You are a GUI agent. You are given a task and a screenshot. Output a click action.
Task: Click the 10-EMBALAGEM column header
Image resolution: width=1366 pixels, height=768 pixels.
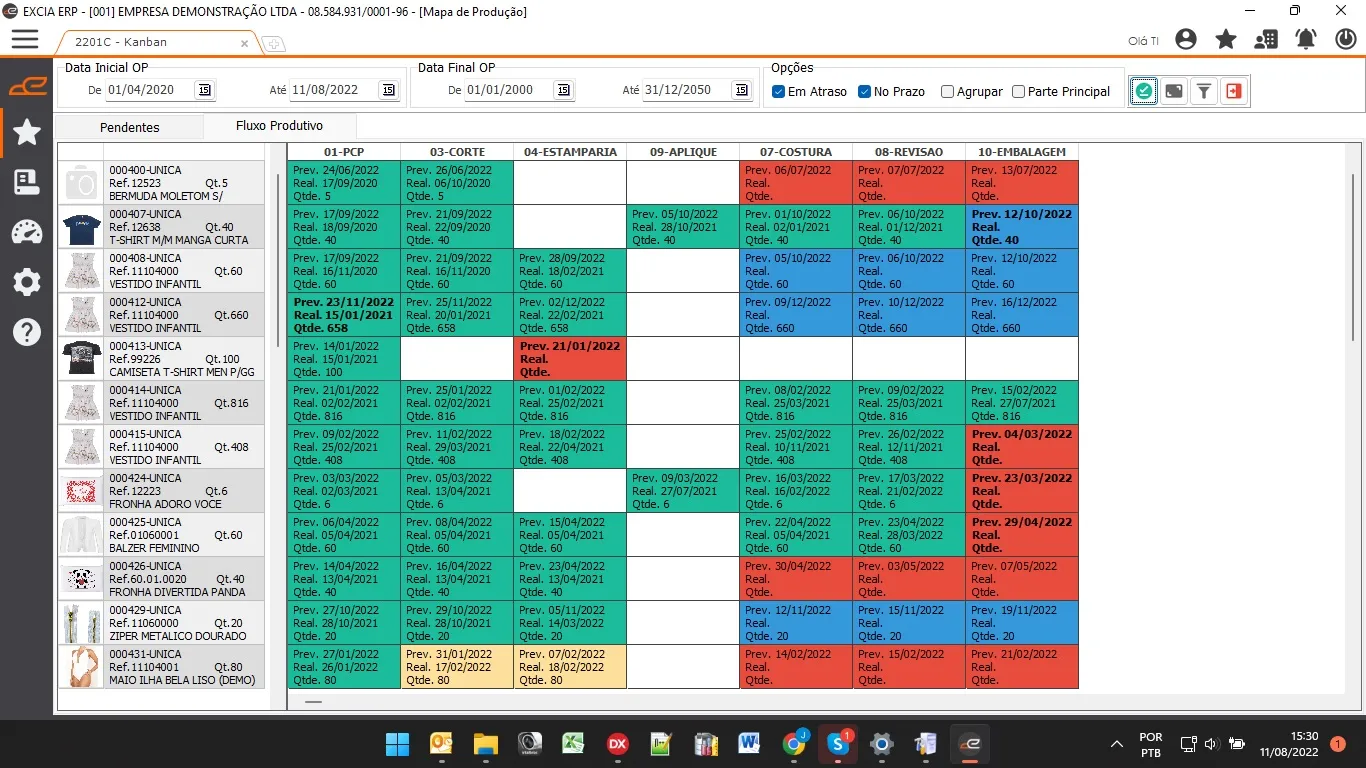(1022, 152)
